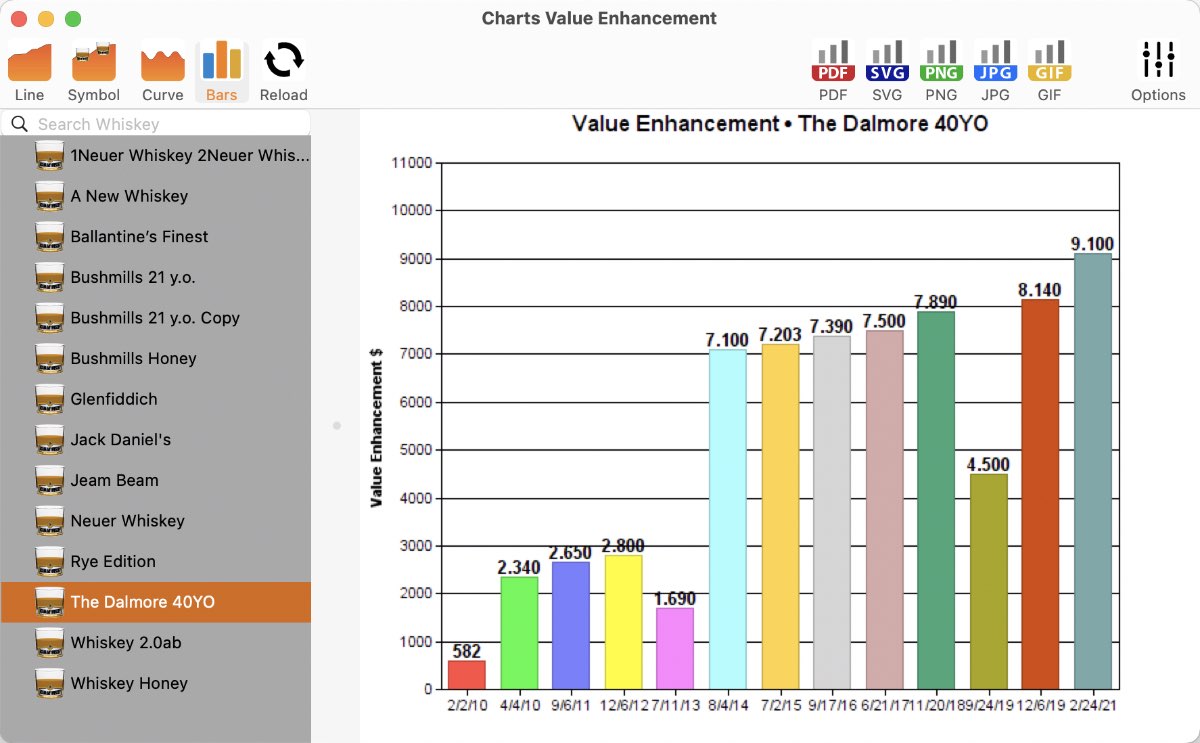Screen dimensions: 1200x743
Task: Click the Value Enhancement $ axis label
Action: pyautogui.click(x=377, y=427)
